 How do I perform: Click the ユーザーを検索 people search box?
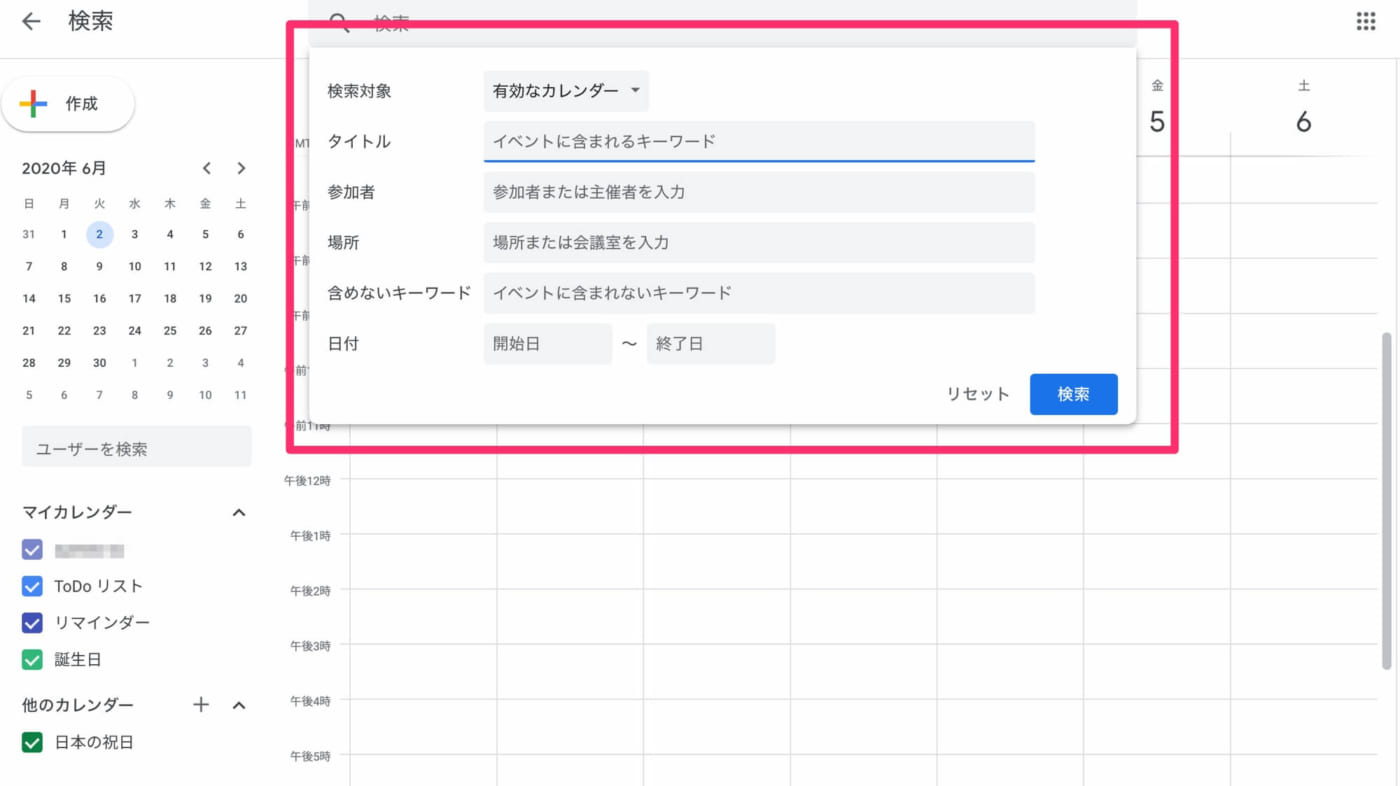[137, 449]
